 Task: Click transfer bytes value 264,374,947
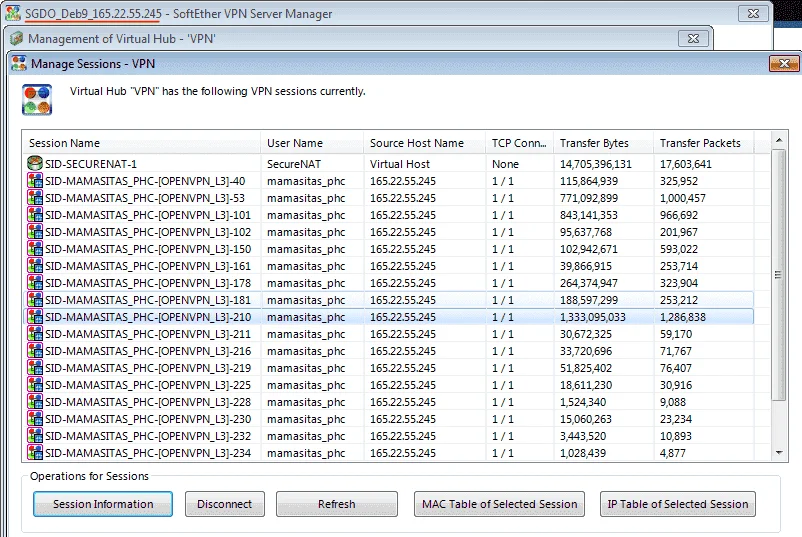[589, 283]
